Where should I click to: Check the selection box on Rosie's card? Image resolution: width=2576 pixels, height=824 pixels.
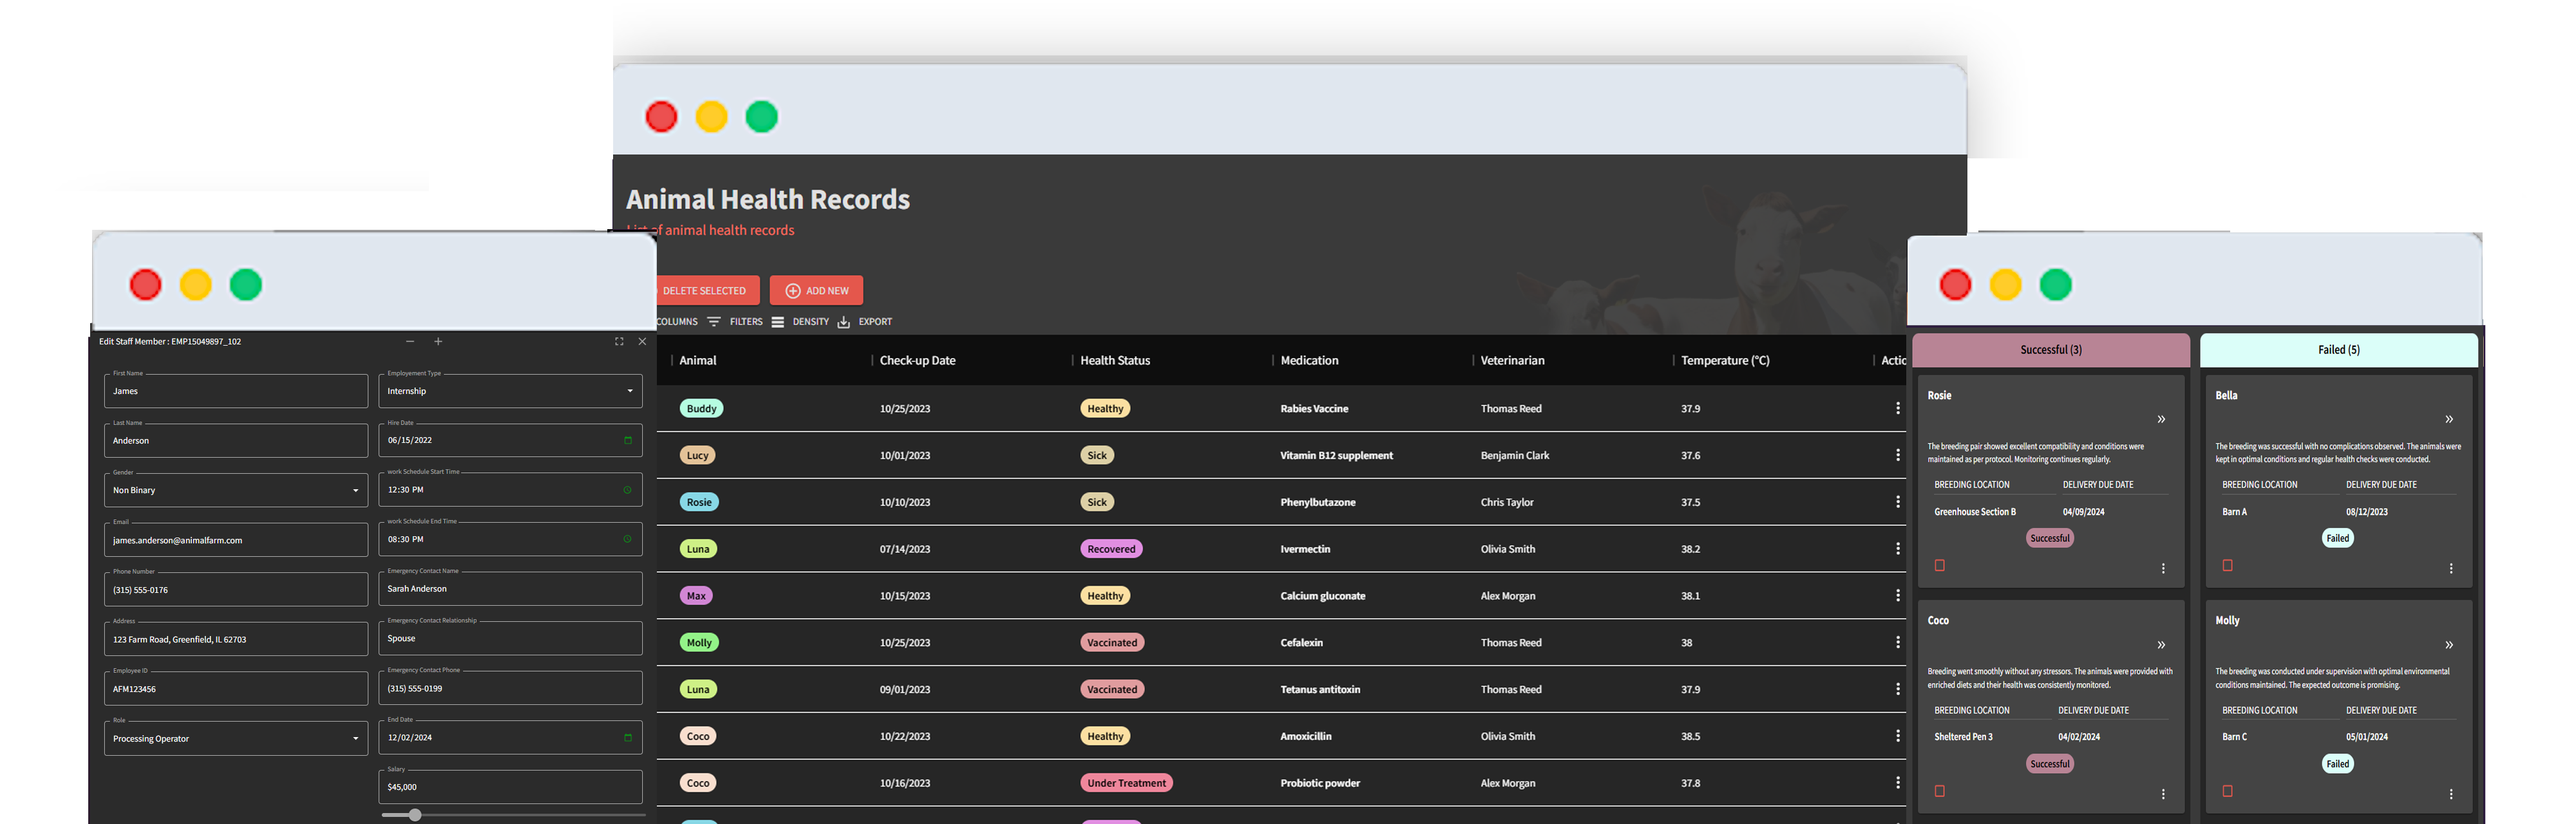tap(1939, 565)
